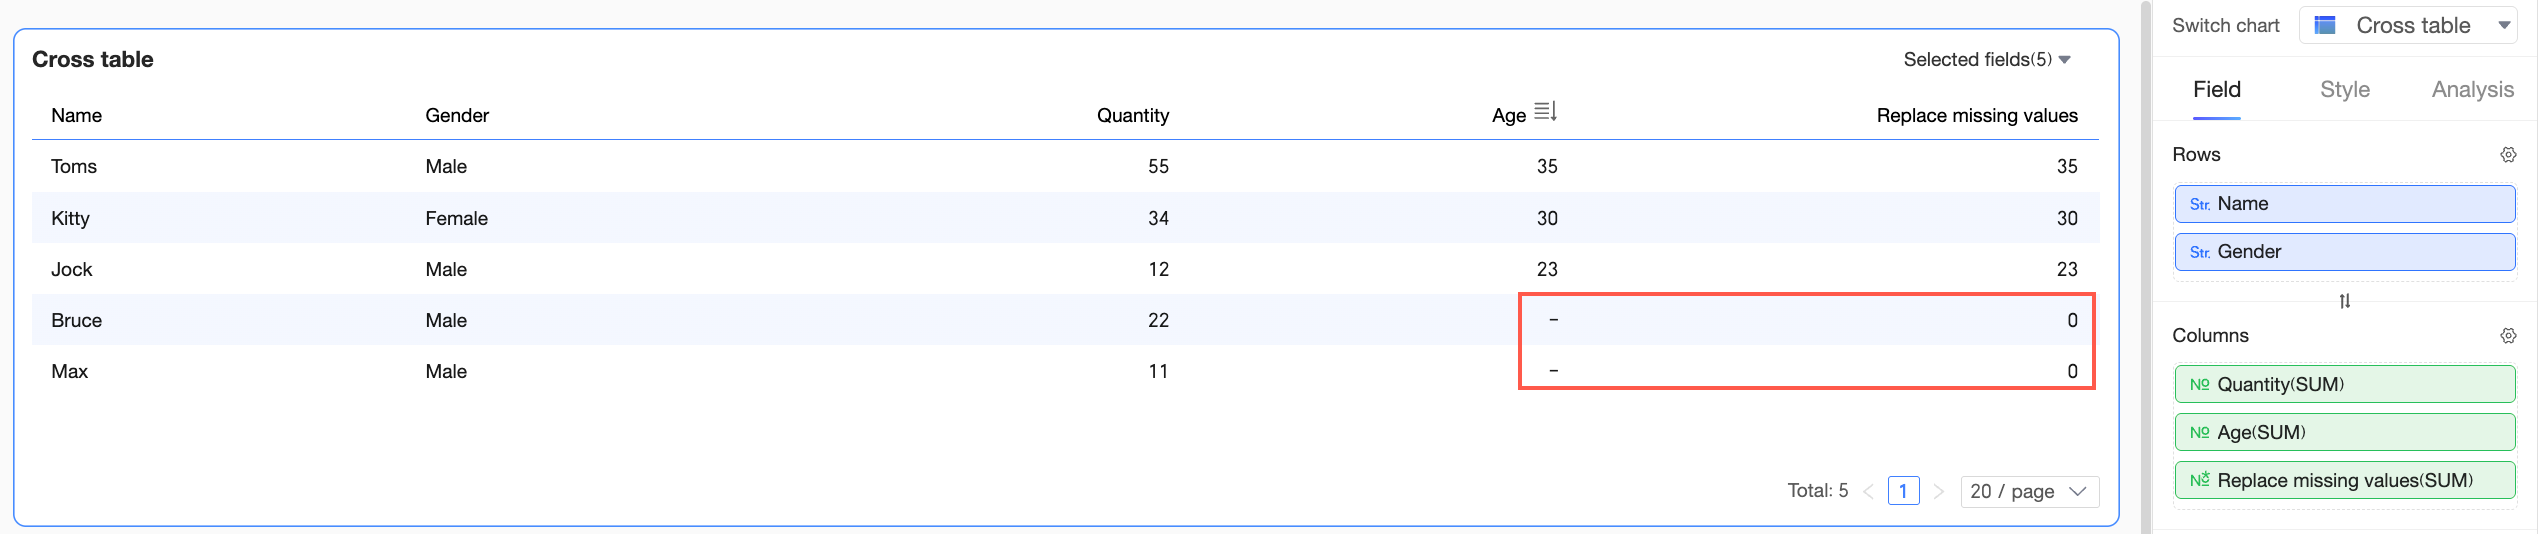Select the Gender field in Rows
This screenshot has width=2538, height=534.
[x=2344, y=252]
